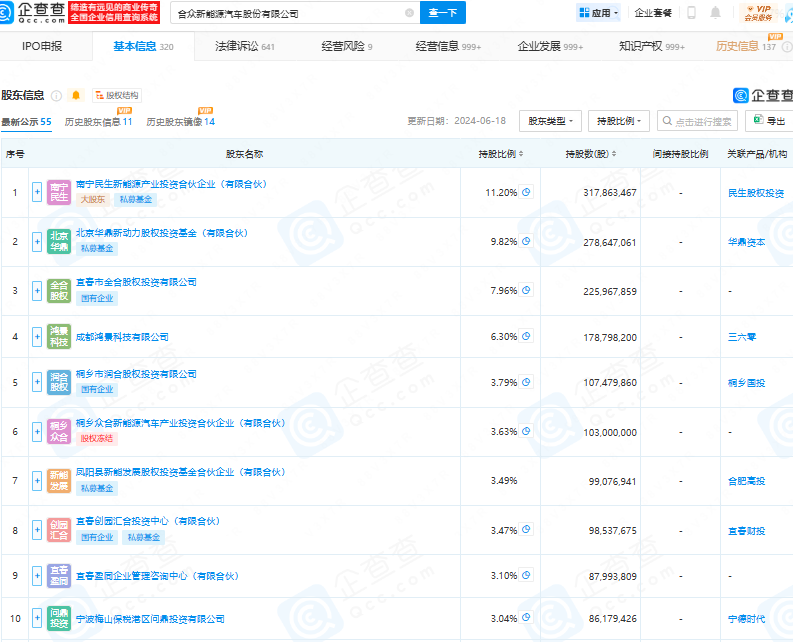Expand row 1 南宁民生新能源 shareholder details
793x642 pixels.
(x=37, y=192)
